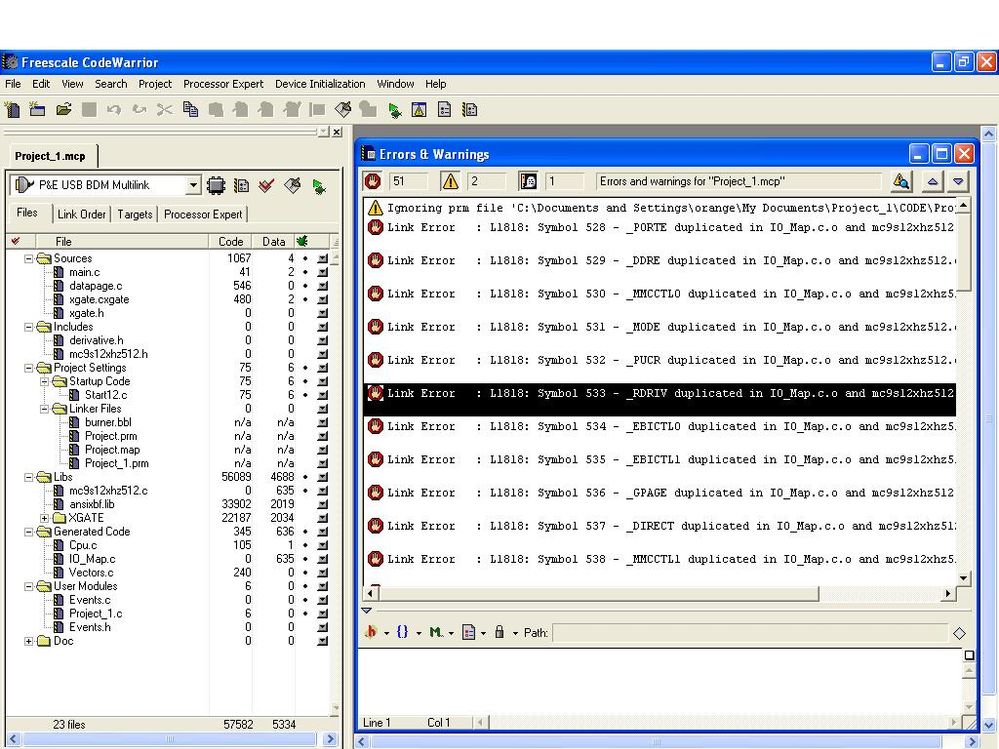Open functions braces dropdown in editor pane
Screen dimensions: 999x749
coord(408,632)
